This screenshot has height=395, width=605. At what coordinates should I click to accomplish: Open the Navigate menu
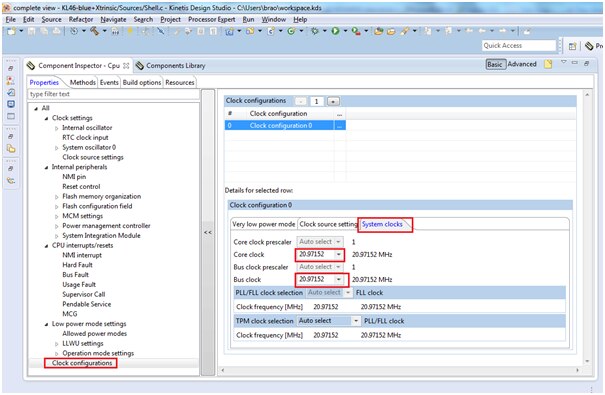(x=113, y=19)
